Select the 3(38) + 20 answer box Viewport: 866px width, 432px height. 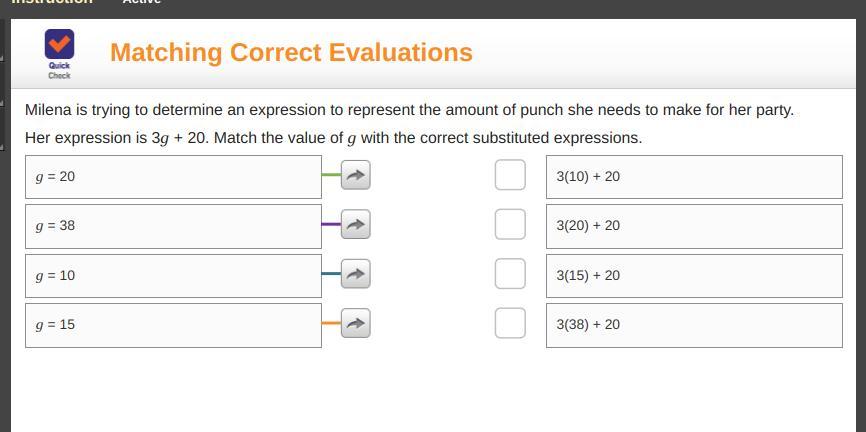pos(694,325)
